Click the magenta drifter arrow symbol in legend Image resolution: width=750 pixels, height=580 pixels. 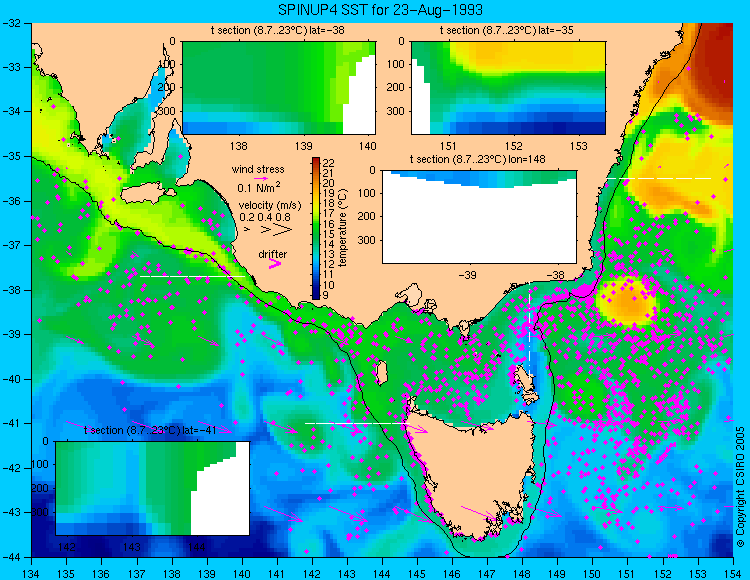(275, 263)
